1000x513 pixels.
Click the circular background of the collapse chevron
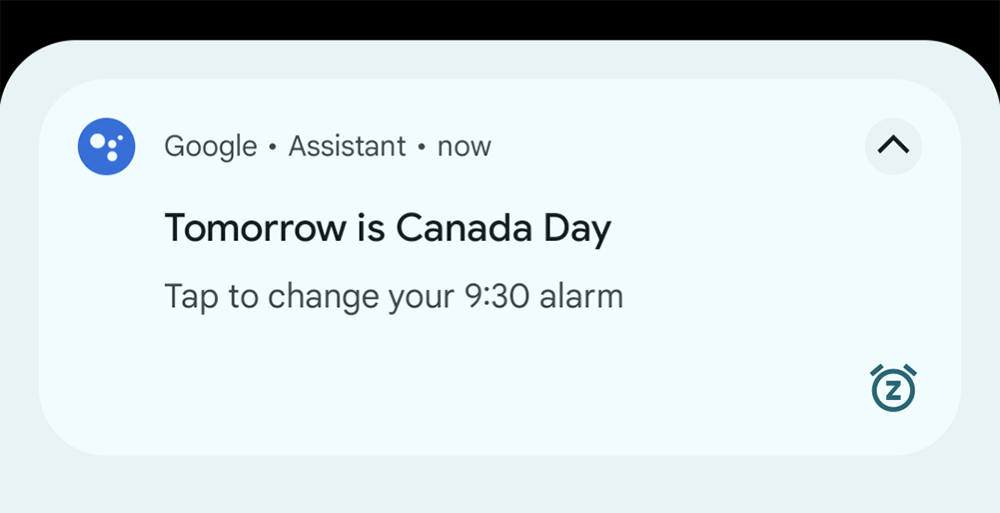893,146
